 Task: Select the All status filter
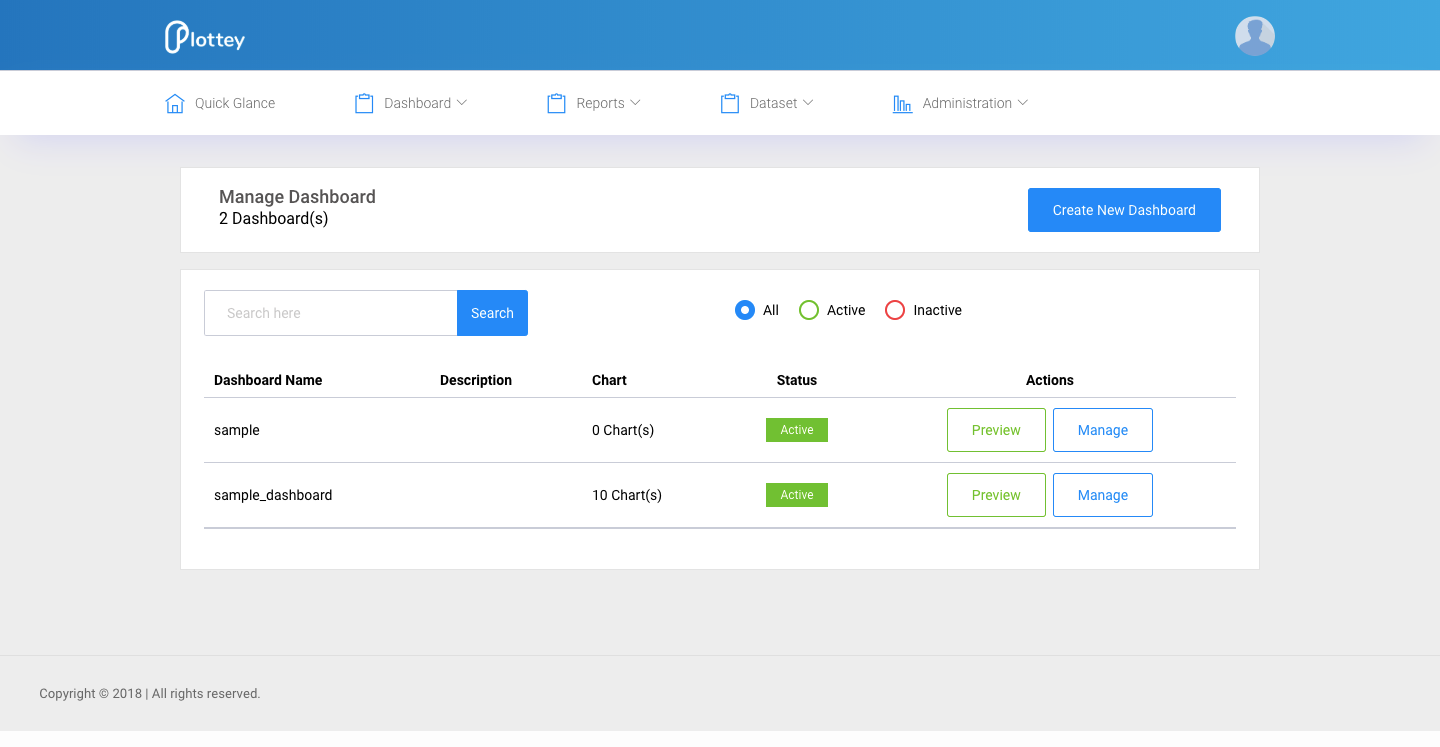744,310
